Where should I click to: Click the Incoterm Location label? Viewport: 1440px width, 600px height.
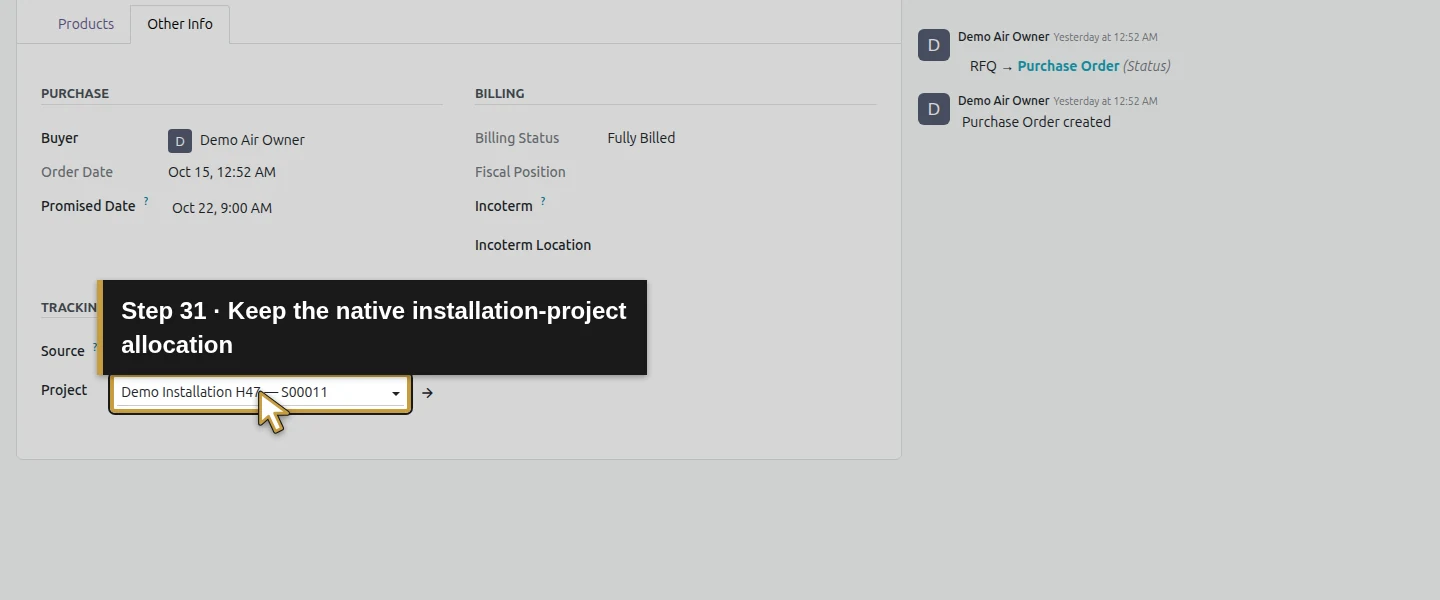click(533, 245)
